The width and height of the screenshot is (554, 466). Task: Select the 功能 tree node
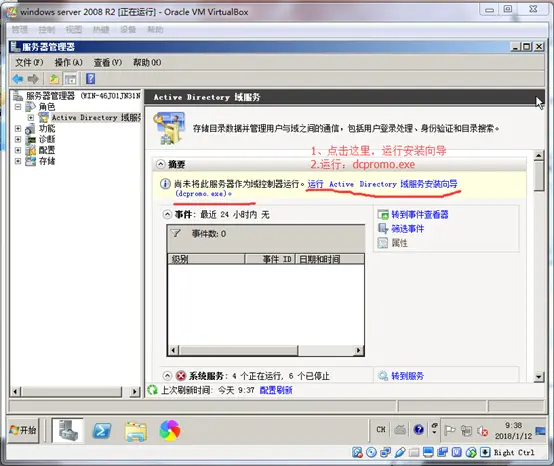(40, 128)
